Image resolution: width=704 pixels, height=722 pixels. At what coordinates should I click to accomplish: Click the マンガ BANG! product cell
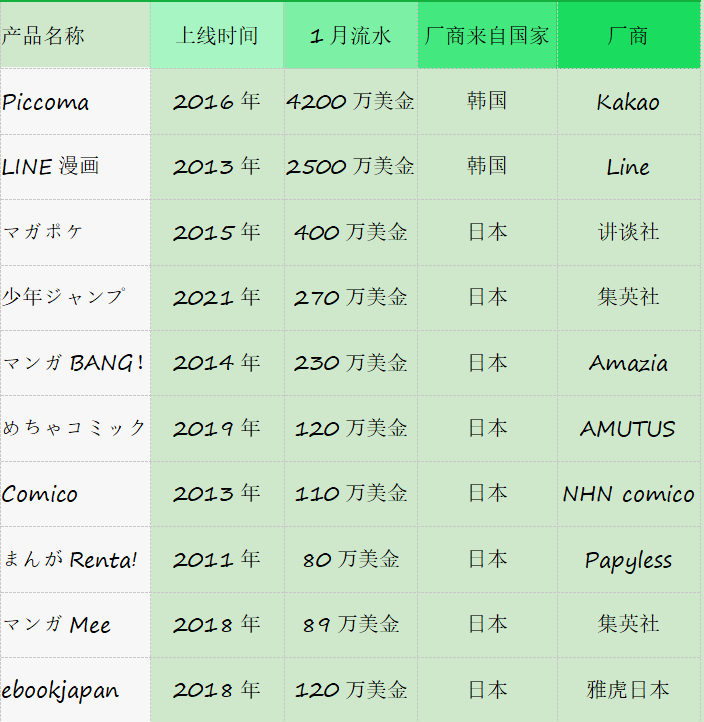click(x=73, y=363)
